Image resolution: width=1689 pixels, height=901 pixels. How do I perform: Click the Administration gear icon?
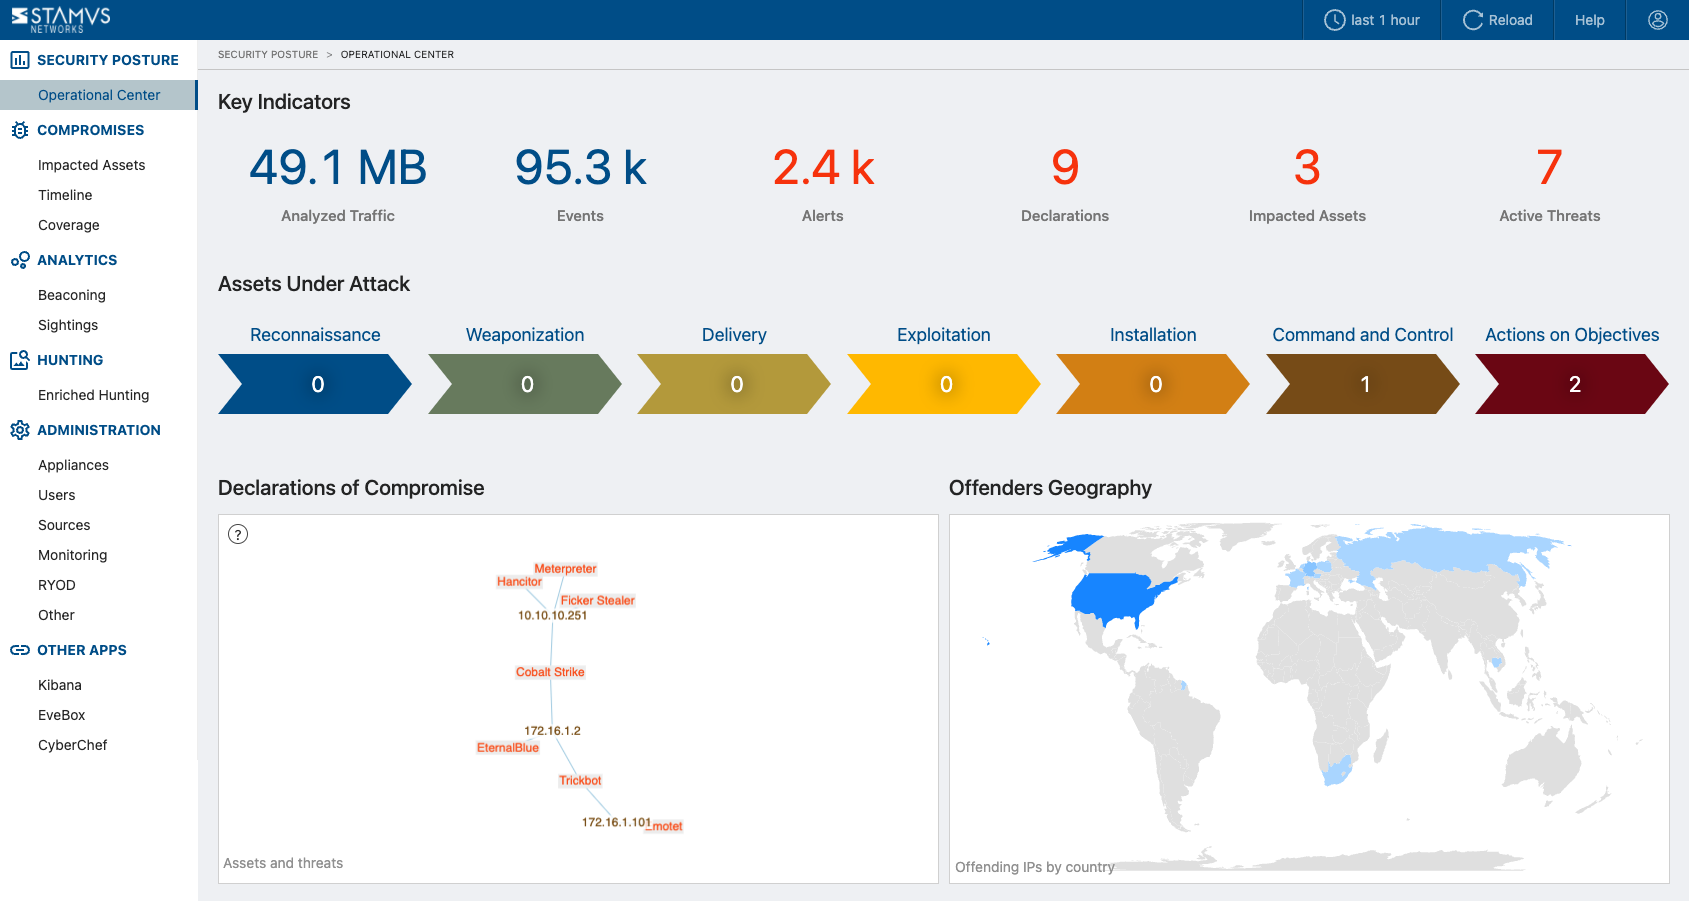click(20, 430)
